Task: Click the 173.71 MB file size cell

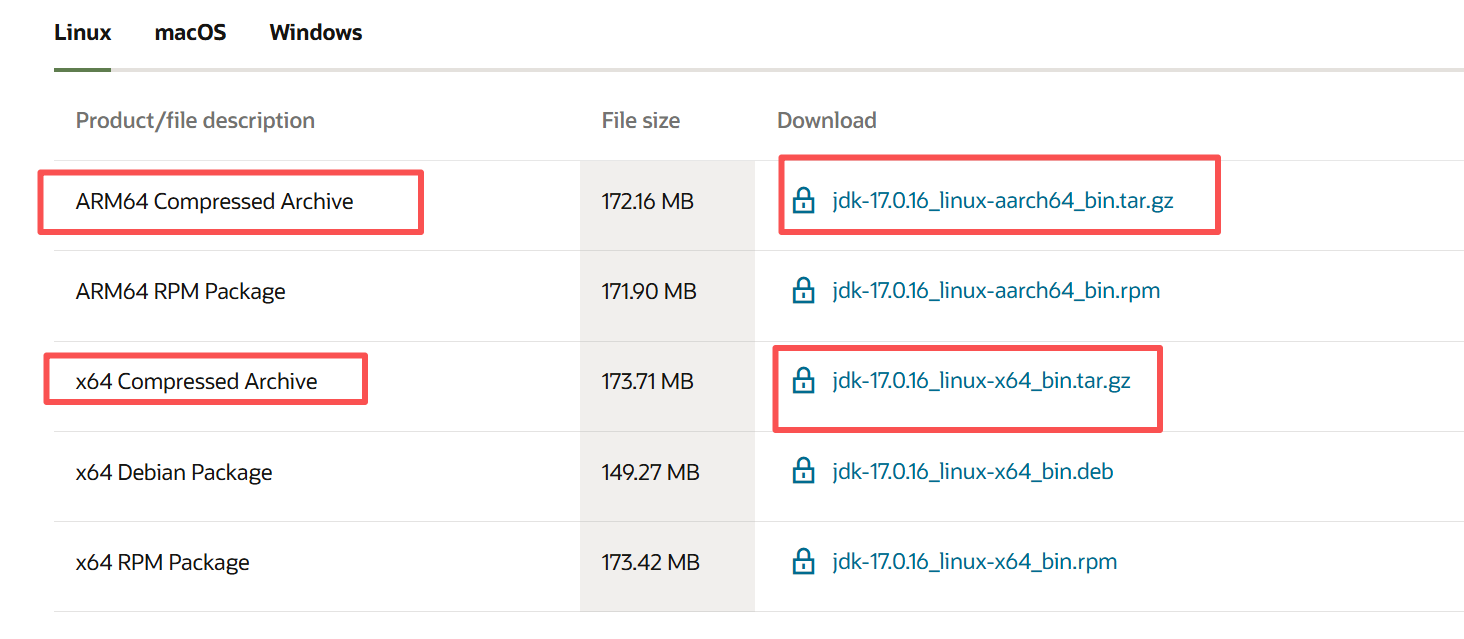Action: 647,381
